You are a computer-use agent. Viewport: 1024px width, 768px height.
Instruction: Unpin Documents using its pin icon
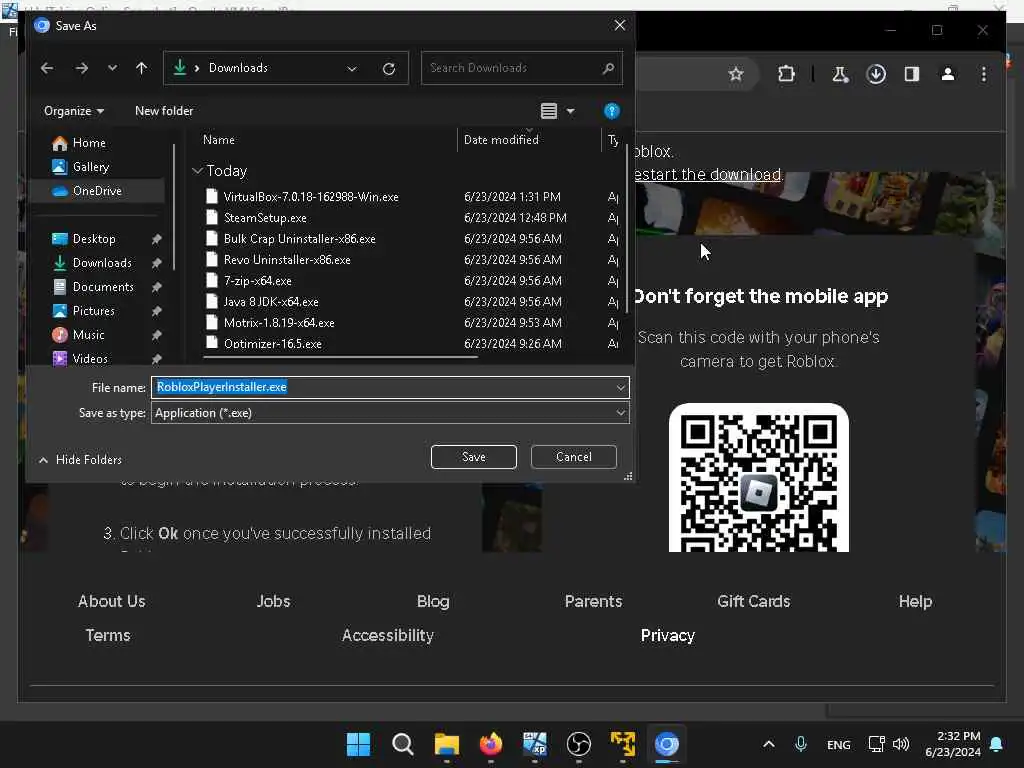[156, 287]
